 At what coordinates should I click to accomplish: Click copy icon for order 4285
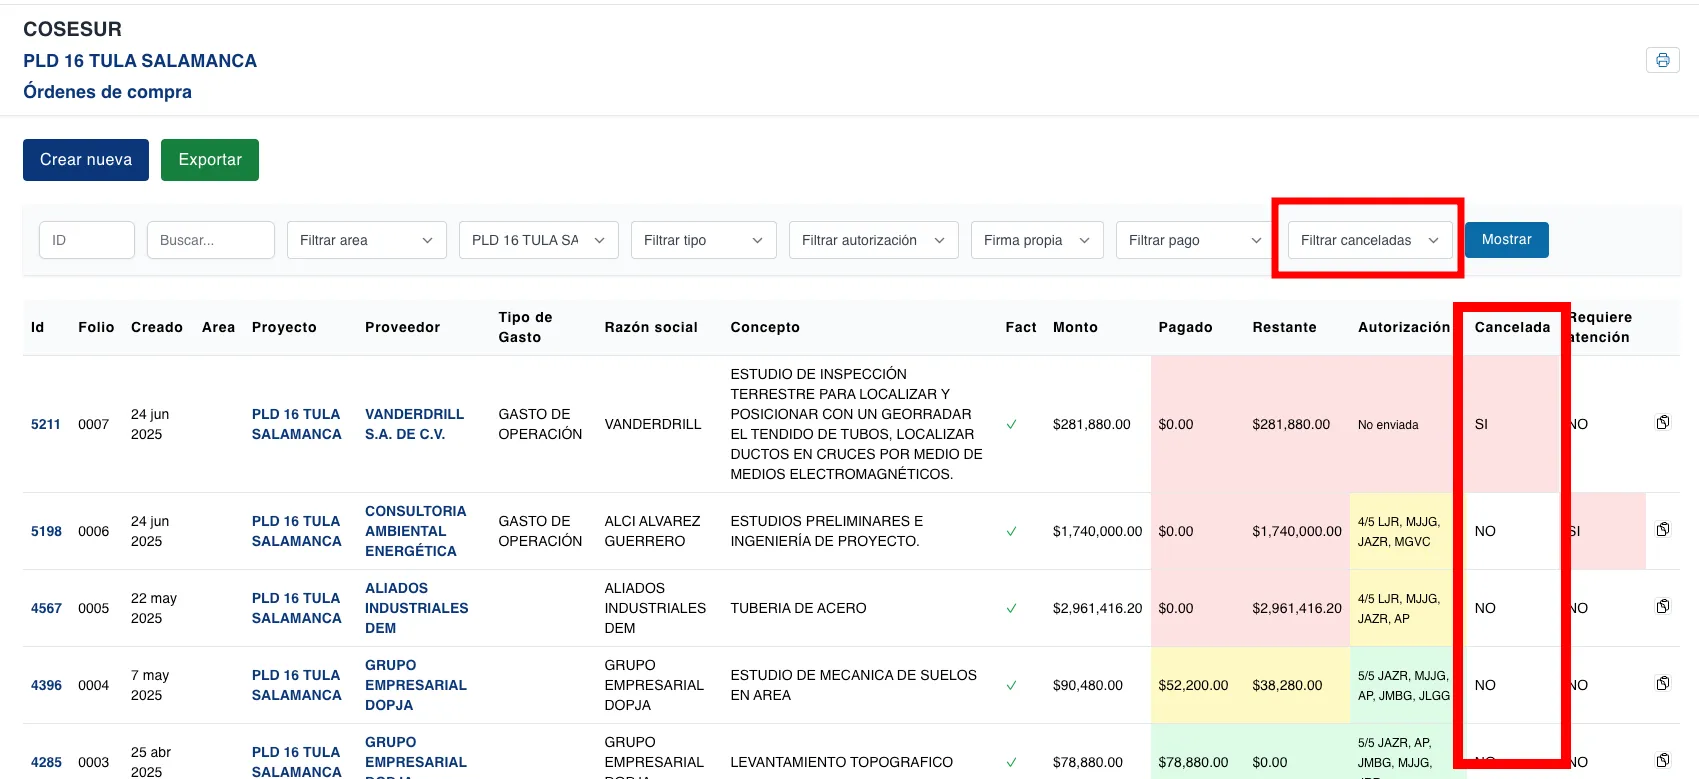(1662, 760)
